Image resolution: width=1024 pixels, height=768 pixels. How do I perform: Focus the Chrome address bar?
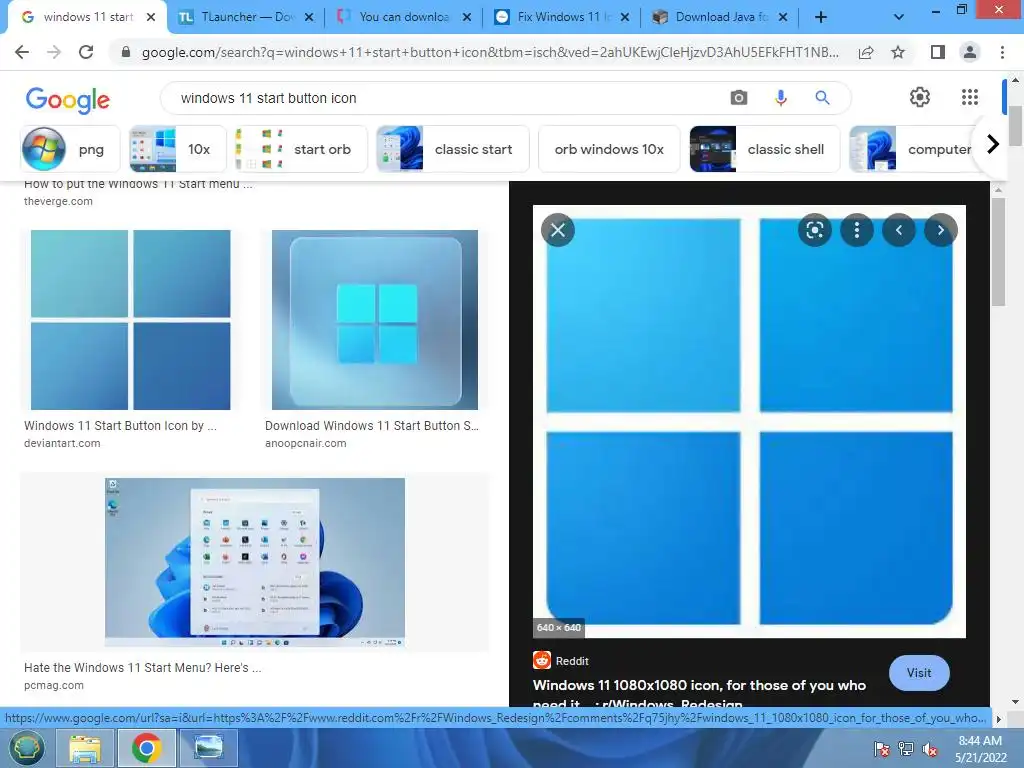point(490,52)
